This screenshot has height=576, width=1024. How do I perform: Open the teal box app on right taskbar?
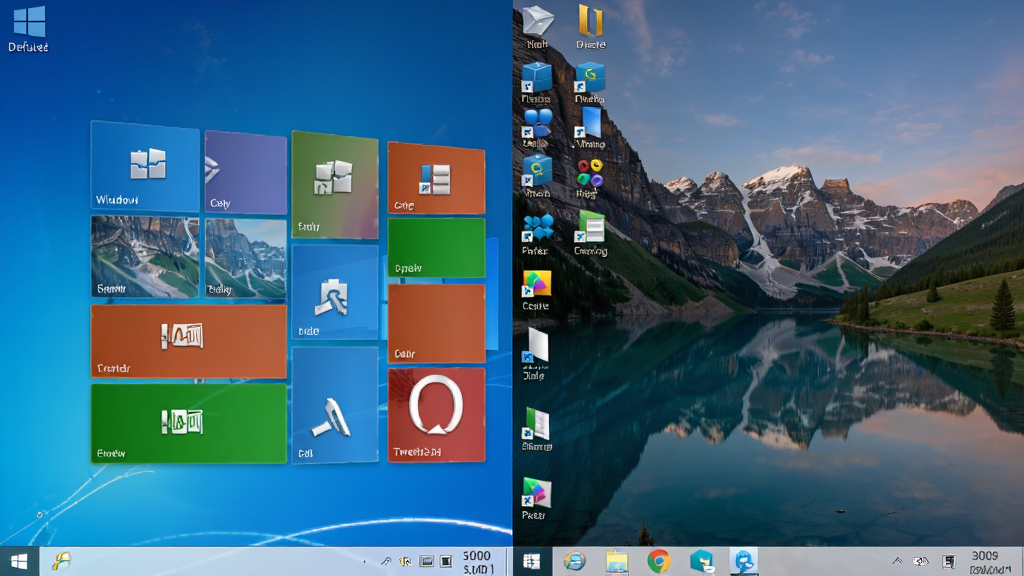(701, 562)
